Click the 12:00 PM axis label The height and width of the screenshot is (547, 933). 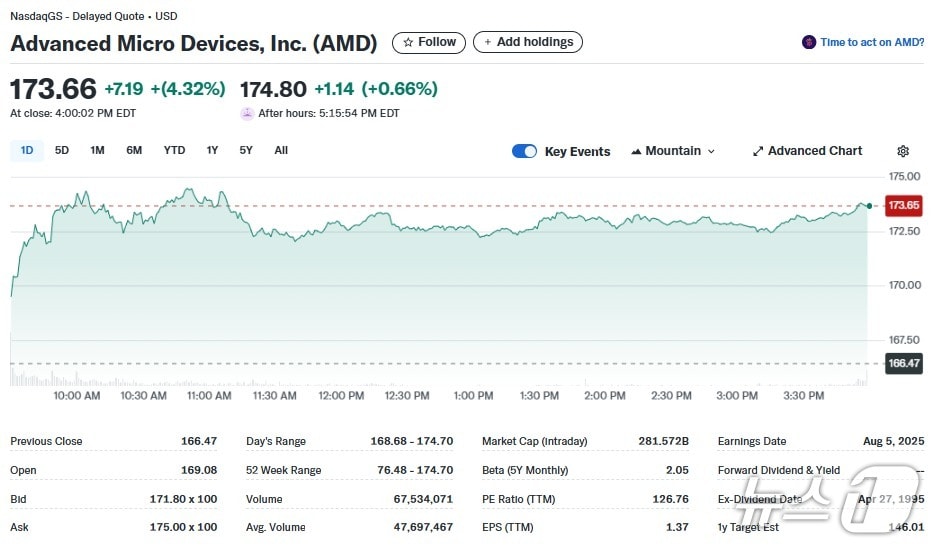click(x=341, y=396)
